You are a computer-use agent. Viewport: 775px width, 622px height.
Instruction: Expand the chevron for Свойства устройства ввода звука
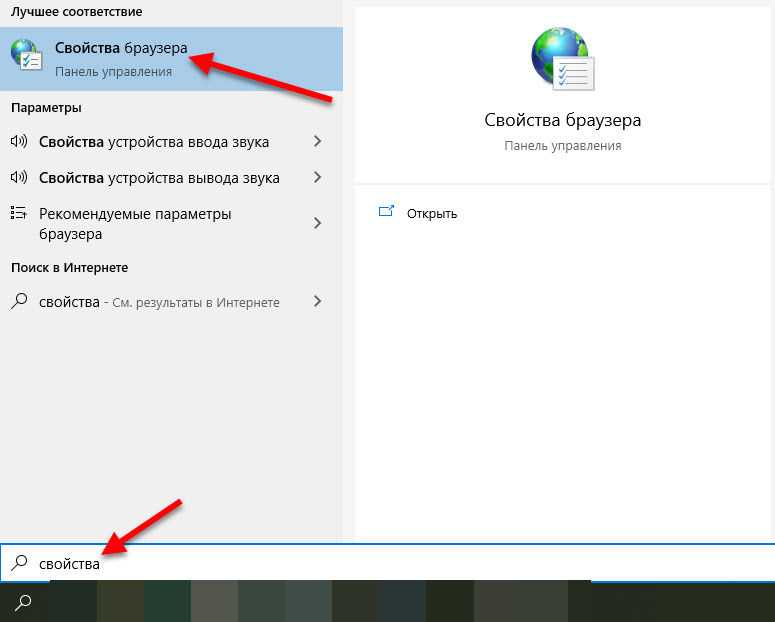click(317, 142)
